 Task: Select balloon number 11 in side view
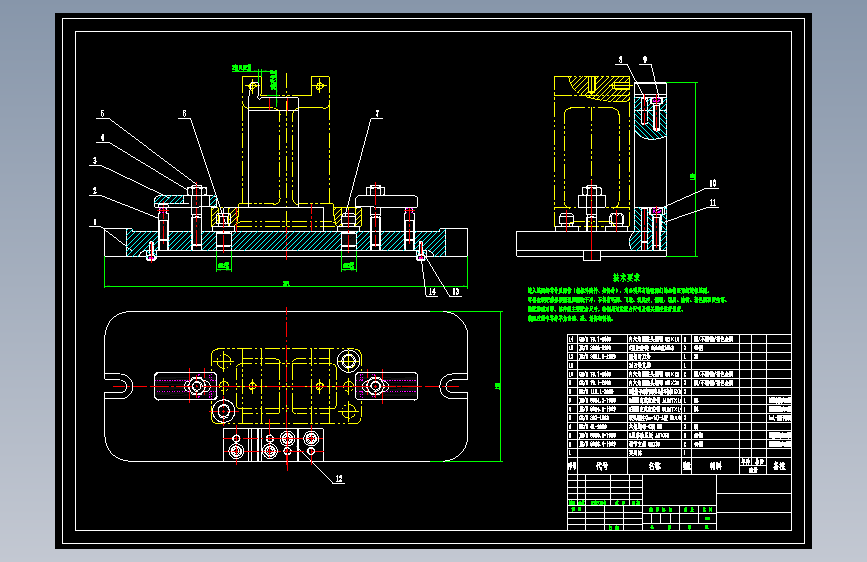tap(713, 202)
